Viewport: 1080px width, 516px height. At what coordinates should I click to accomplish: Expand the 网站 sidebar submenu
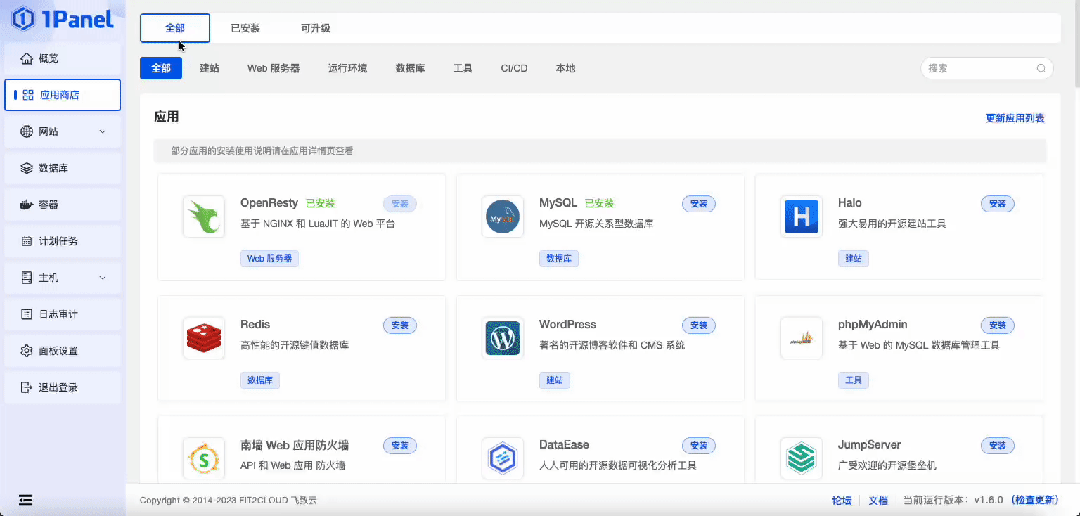(x=63, y=132)
